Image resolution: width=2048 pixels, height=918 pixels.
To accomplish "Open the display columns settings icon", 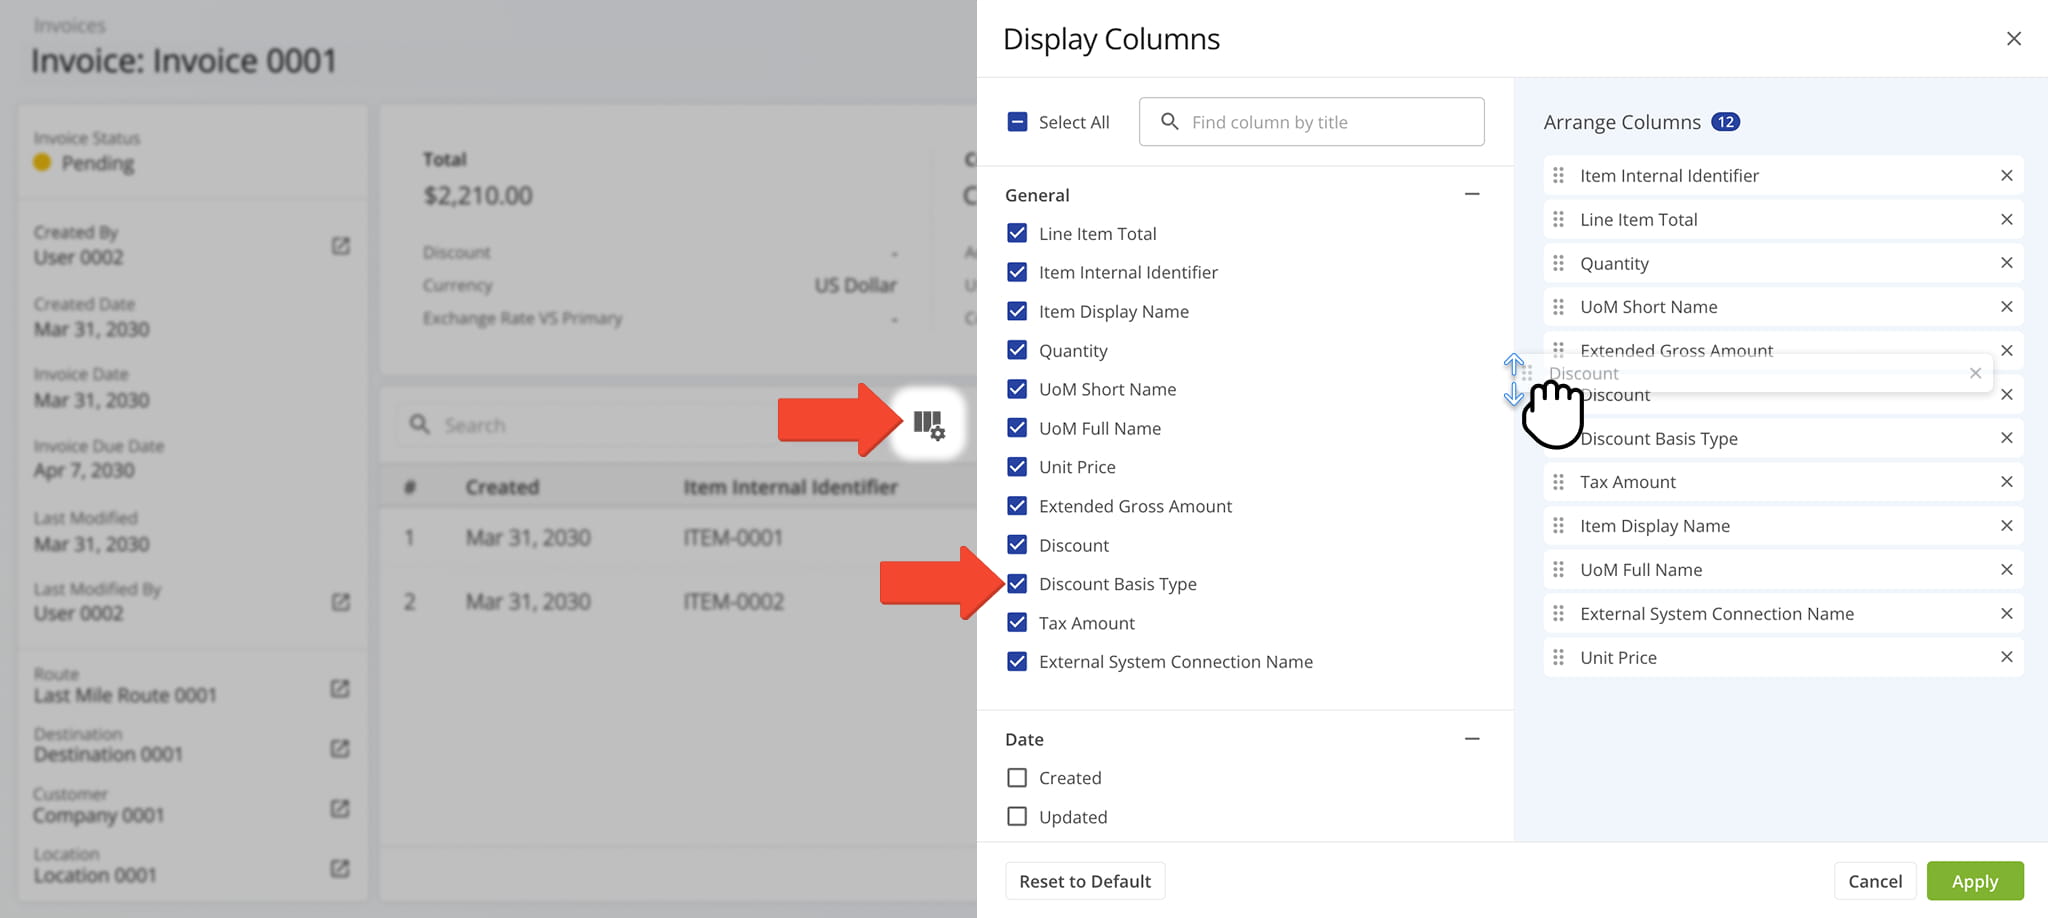I will click(x=928, y=424).
